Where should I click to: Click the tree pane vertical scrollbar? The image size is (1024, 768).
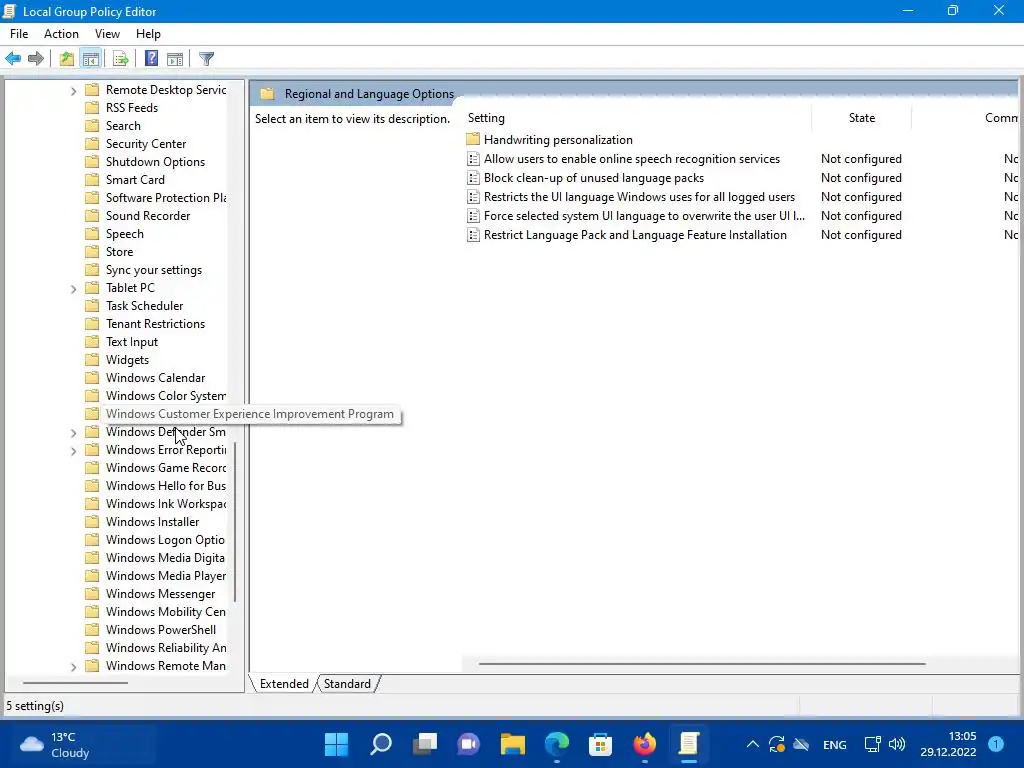pyautogui.click(x=234, y=522)
